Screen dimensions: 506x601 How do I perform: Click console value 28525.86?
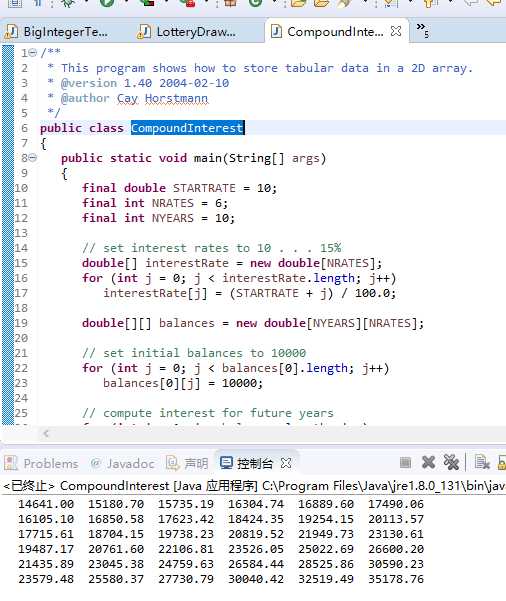click(x=326, y=564)
